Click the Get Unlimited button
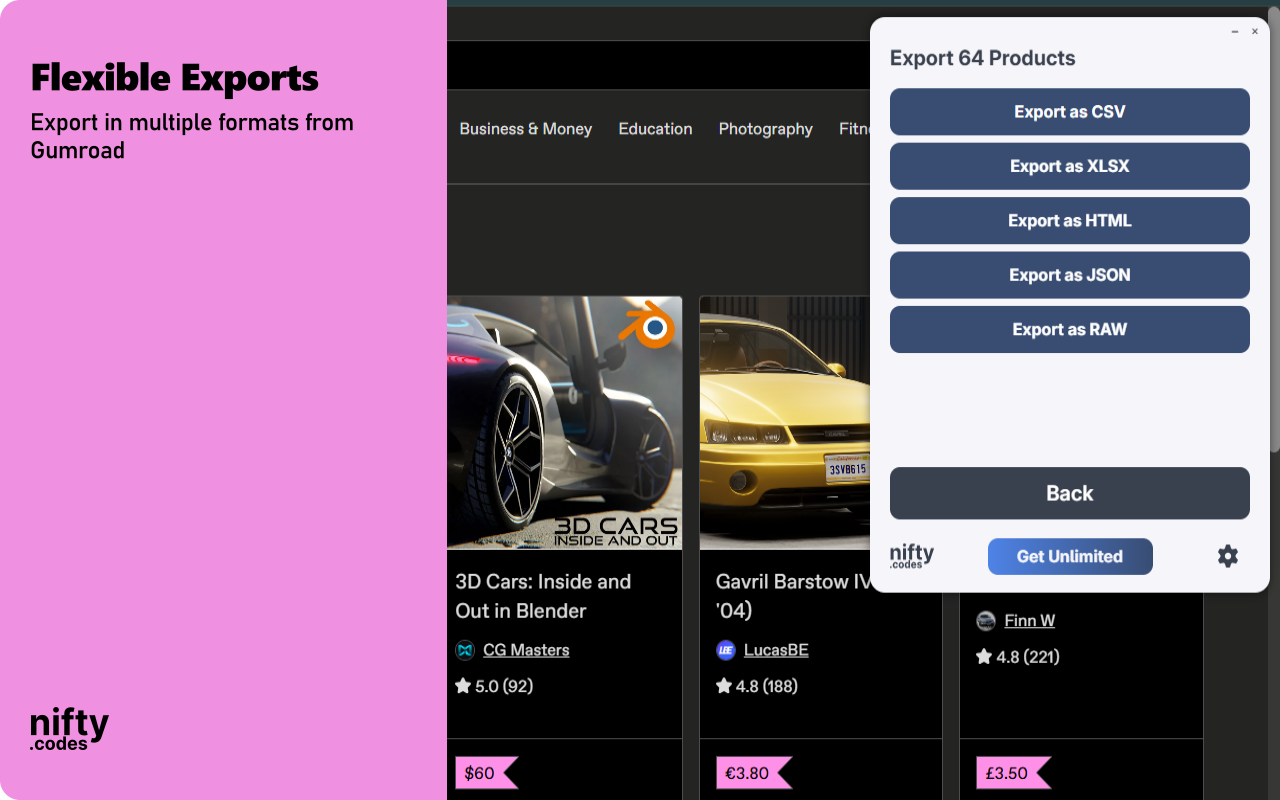Viewport: 1280px width, 800px height. pos(1069,556)
